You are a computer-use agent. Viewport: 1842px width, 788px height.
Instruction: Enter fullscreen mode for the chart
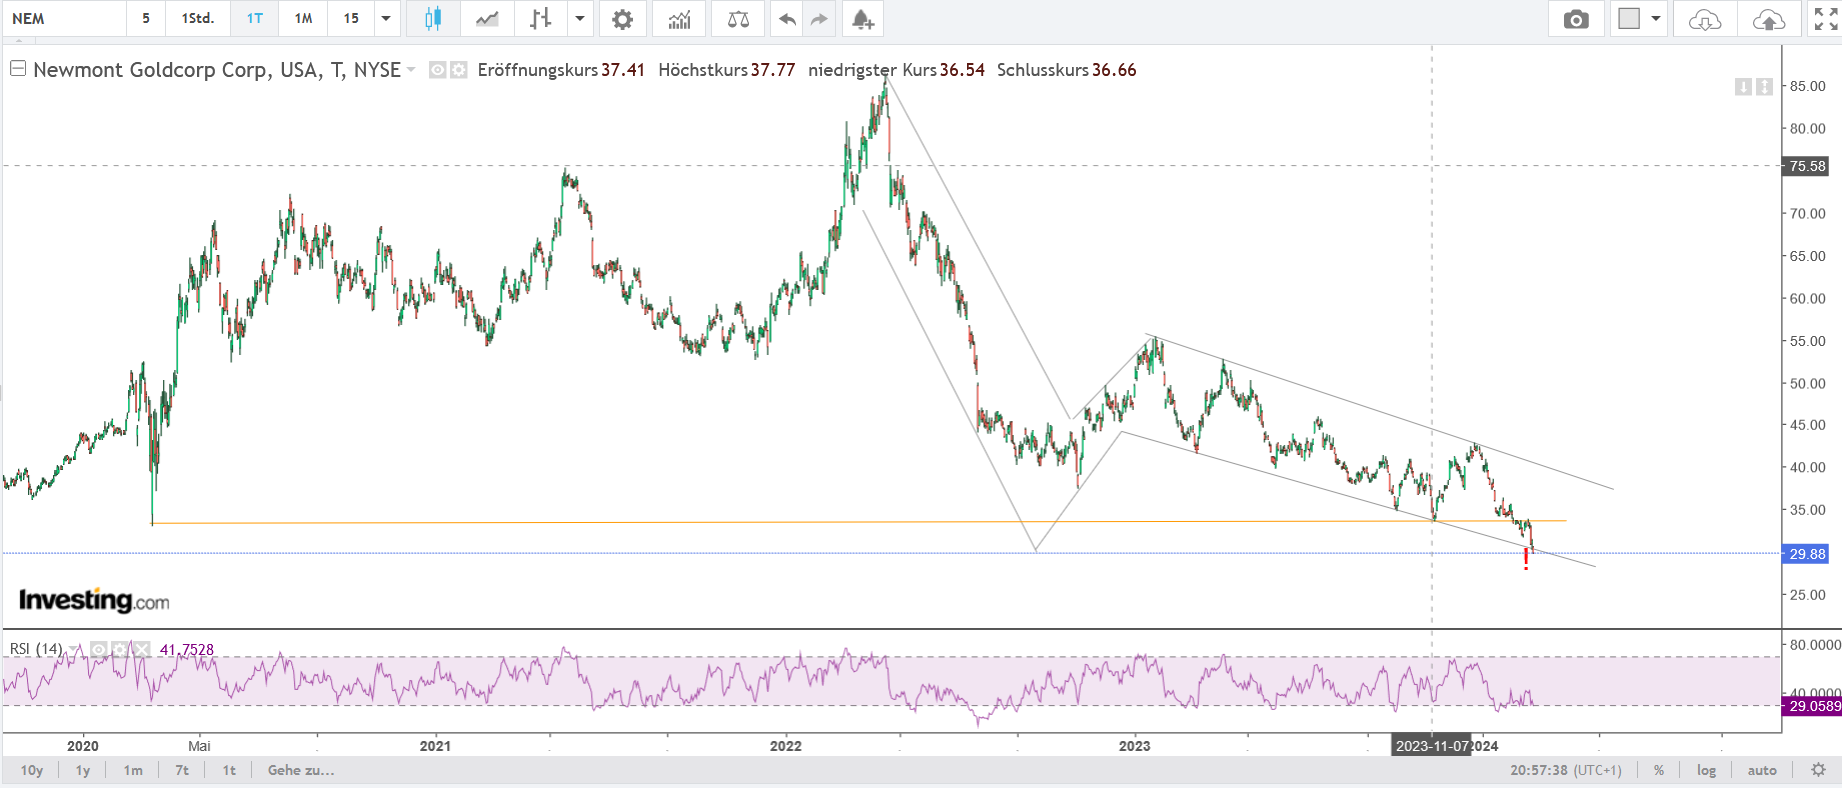pos(1825,19)
